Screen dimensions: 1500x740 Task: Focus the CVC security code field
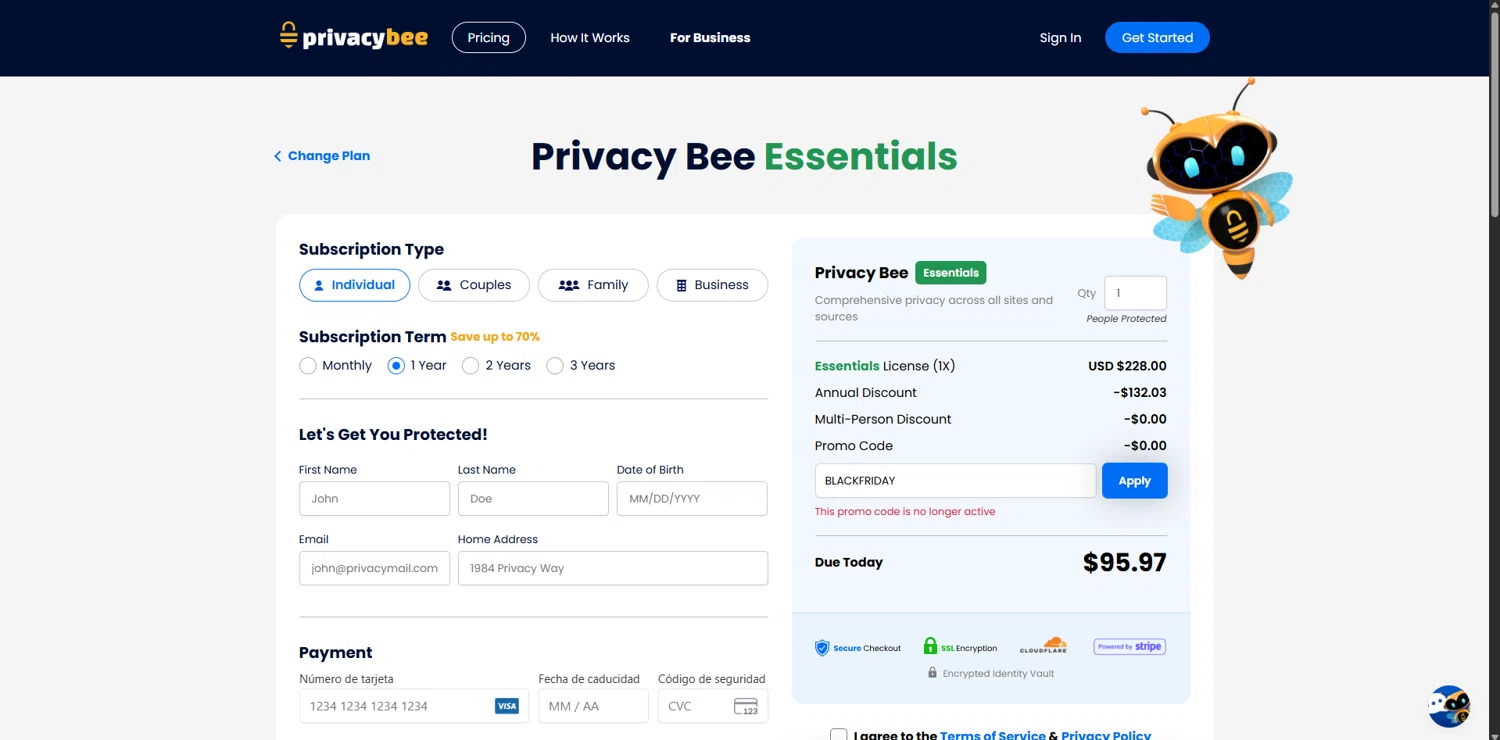click(x=713, y=706)
